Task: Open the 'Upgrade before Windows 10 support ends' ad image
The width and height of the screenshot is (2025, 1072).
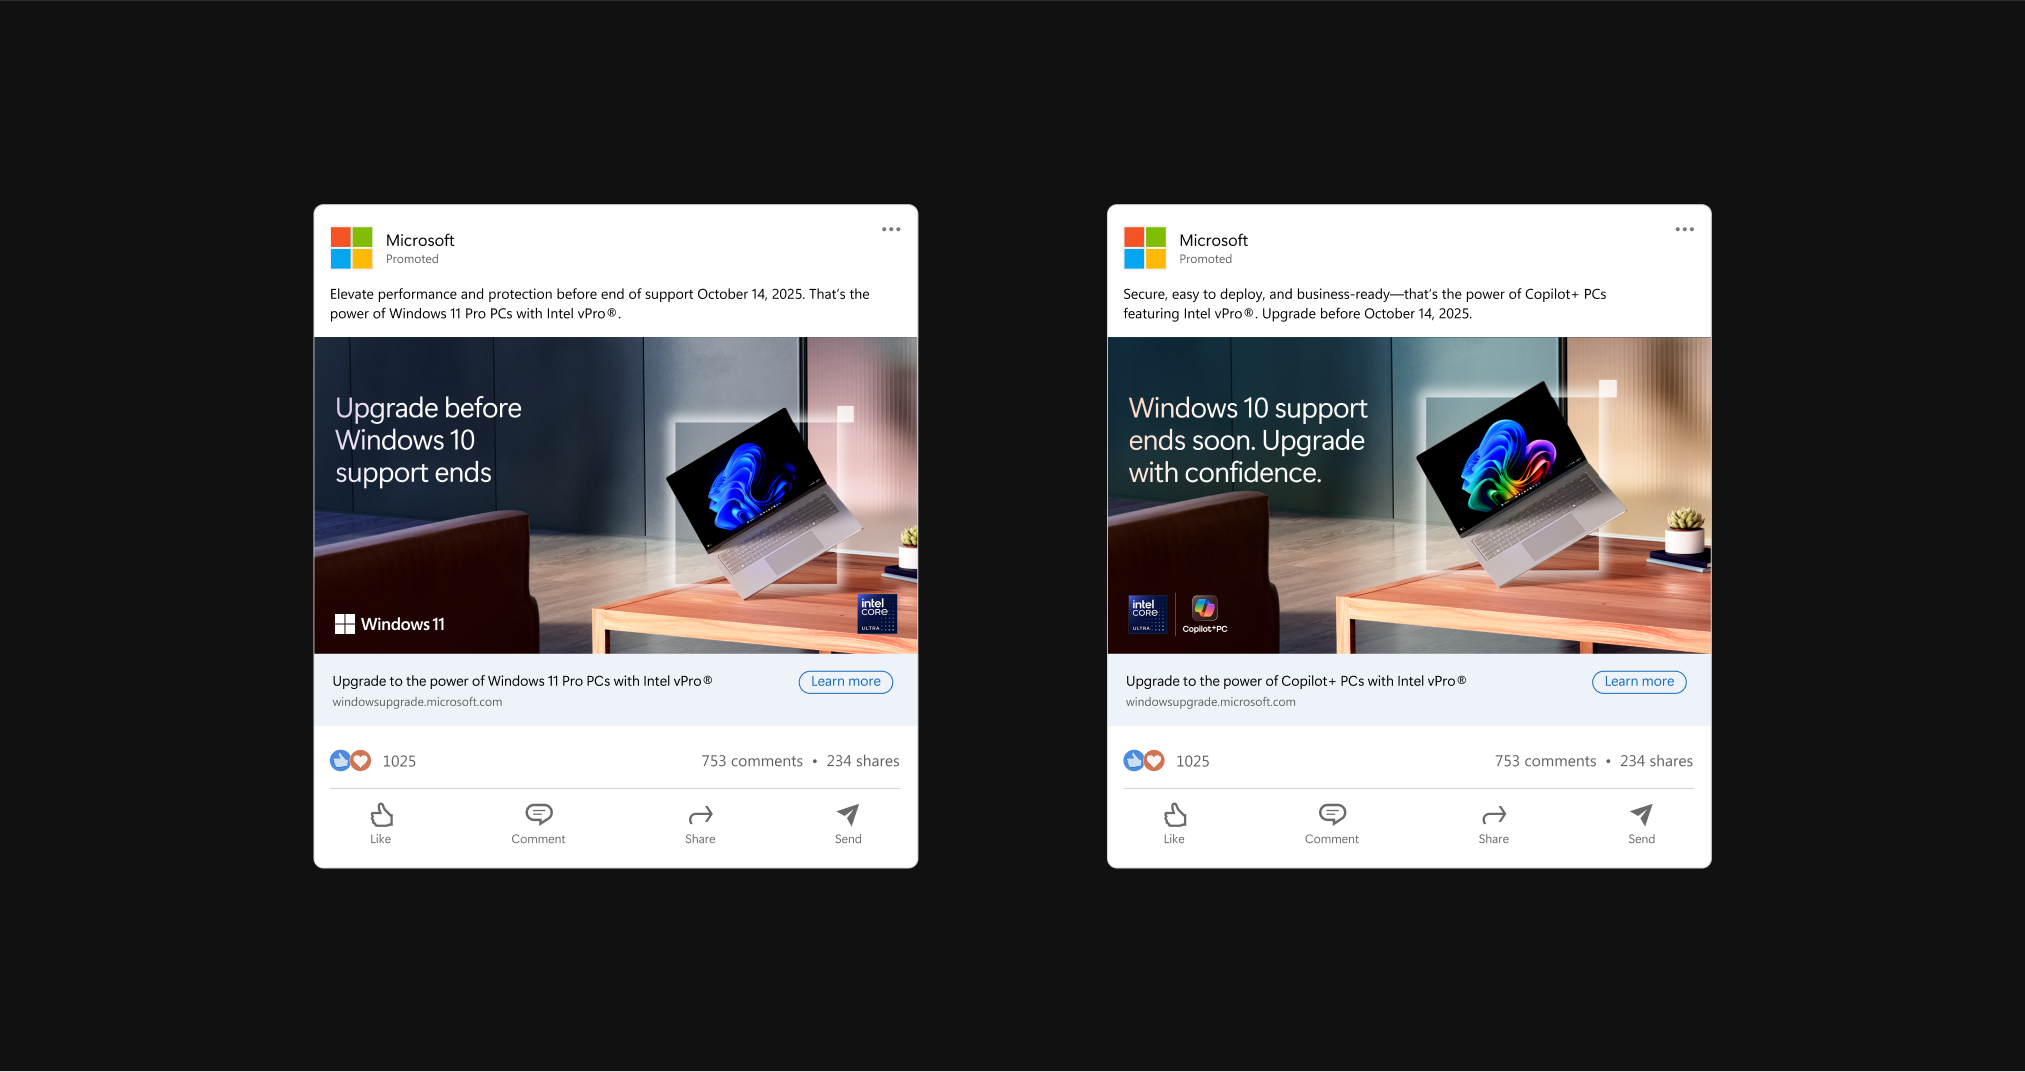Action: tap(616, 495)
